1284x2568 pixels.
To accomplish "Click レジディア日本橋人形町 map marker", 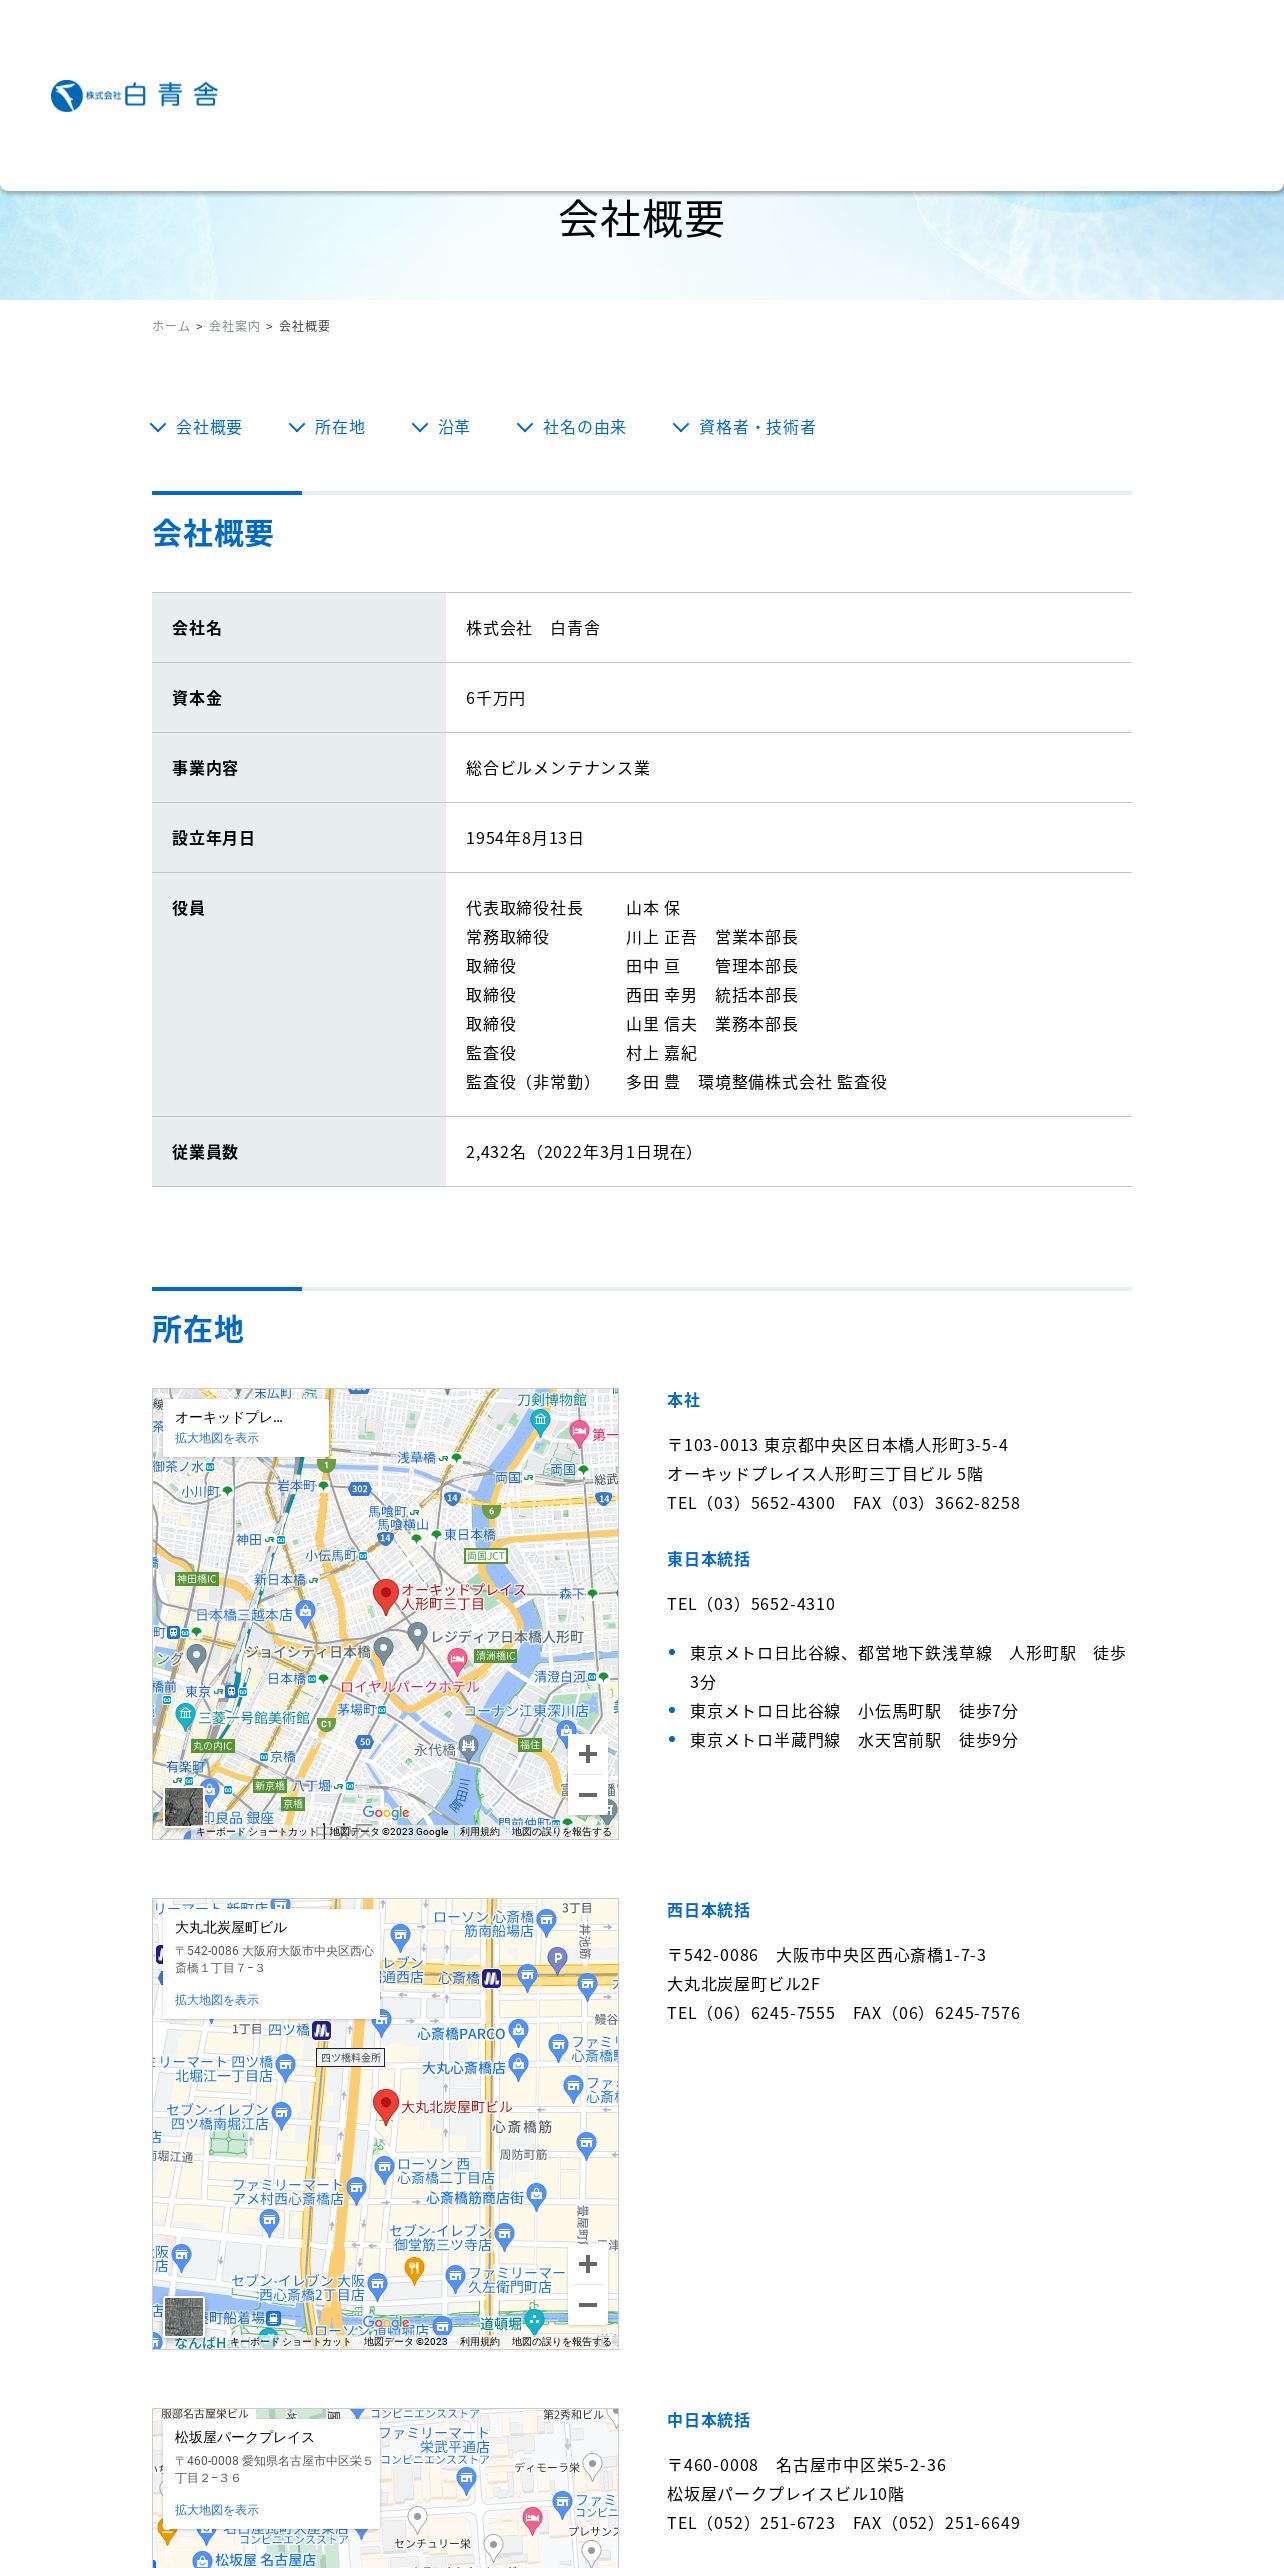I will click(418, 1635).
